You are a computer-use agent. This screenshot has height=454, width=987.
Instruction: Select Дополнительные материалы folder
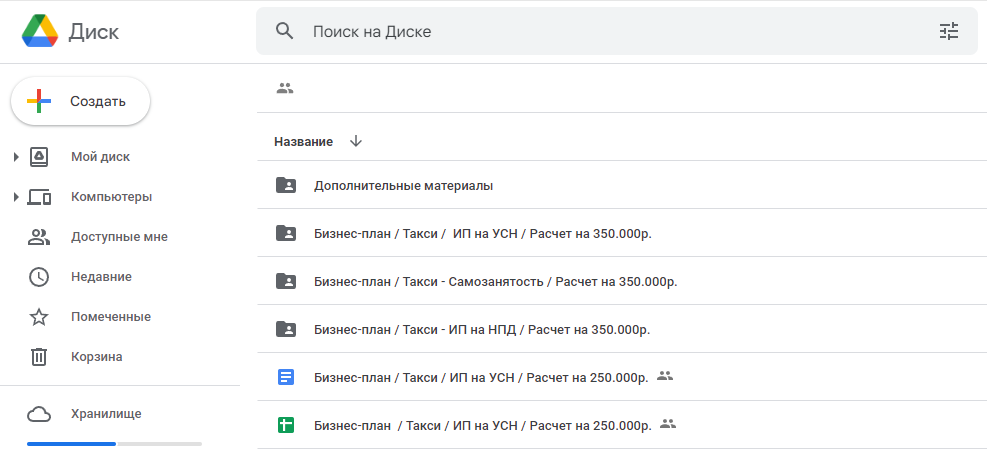coord(622,186)
